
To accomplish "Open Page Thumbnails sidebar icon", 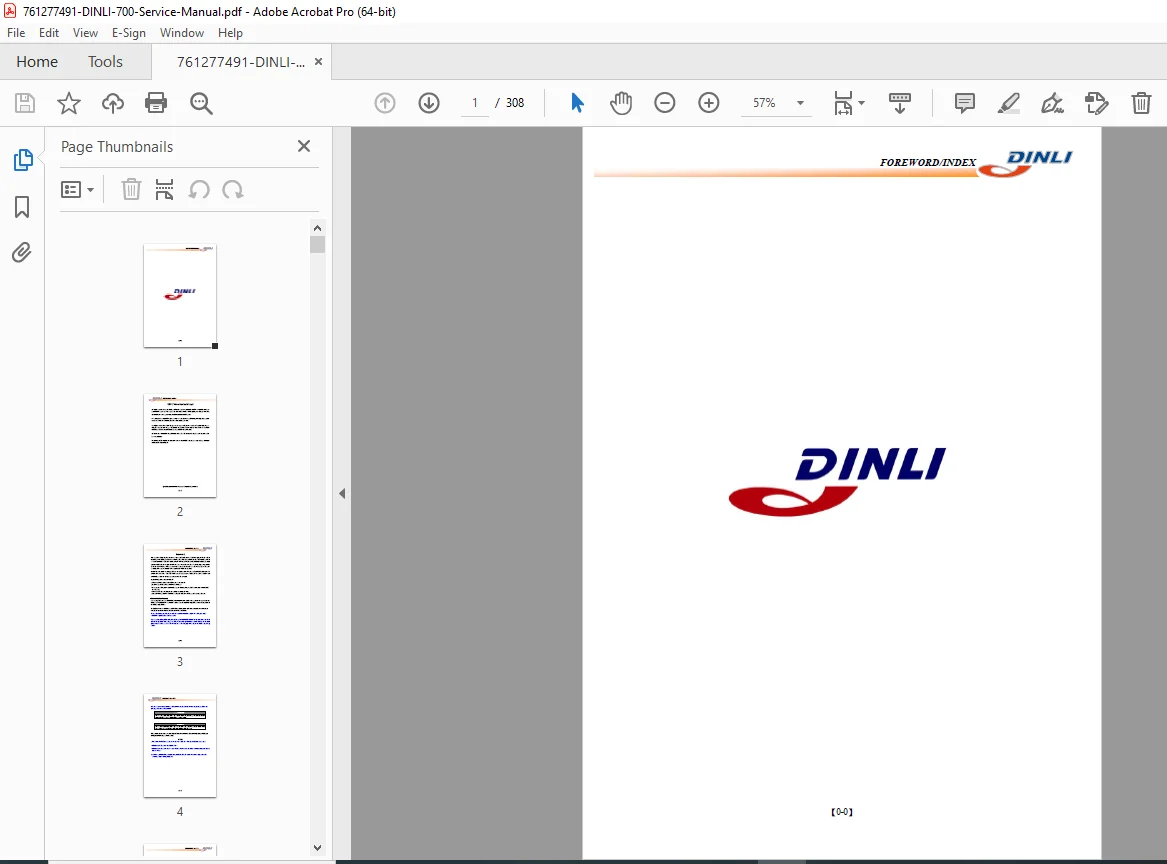I will [x=23, y=159].
